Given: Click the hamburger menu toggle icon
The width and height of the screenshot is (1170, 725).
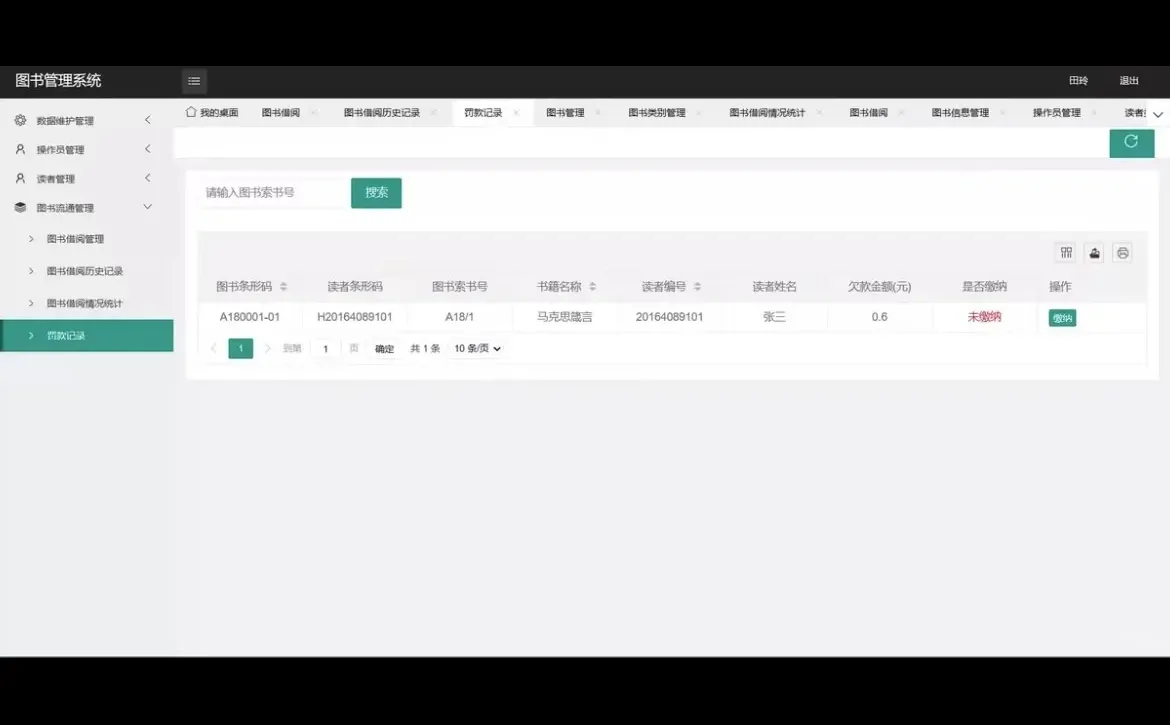Looking at the screenshot, I should [193, 81].
